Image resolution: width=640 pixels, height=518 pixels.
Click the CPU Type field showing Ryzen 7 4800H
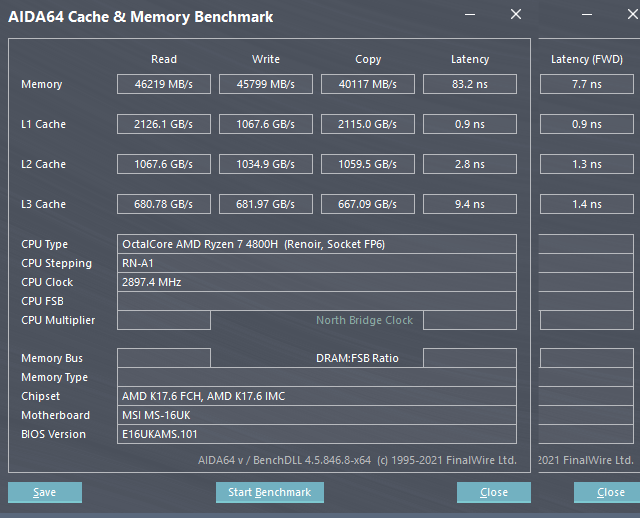point(317,244)
